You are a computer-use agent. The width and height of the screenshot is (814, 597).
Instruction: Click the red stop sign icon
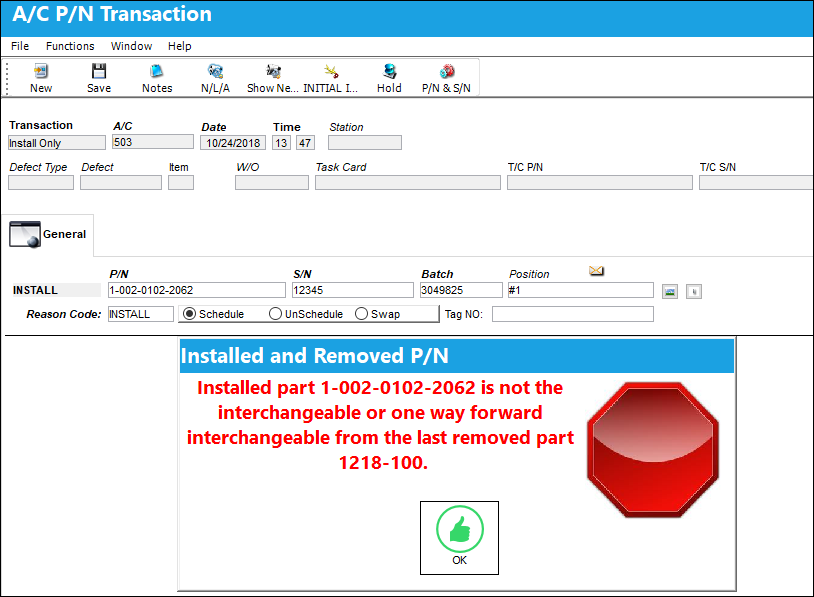coord(653,450)
